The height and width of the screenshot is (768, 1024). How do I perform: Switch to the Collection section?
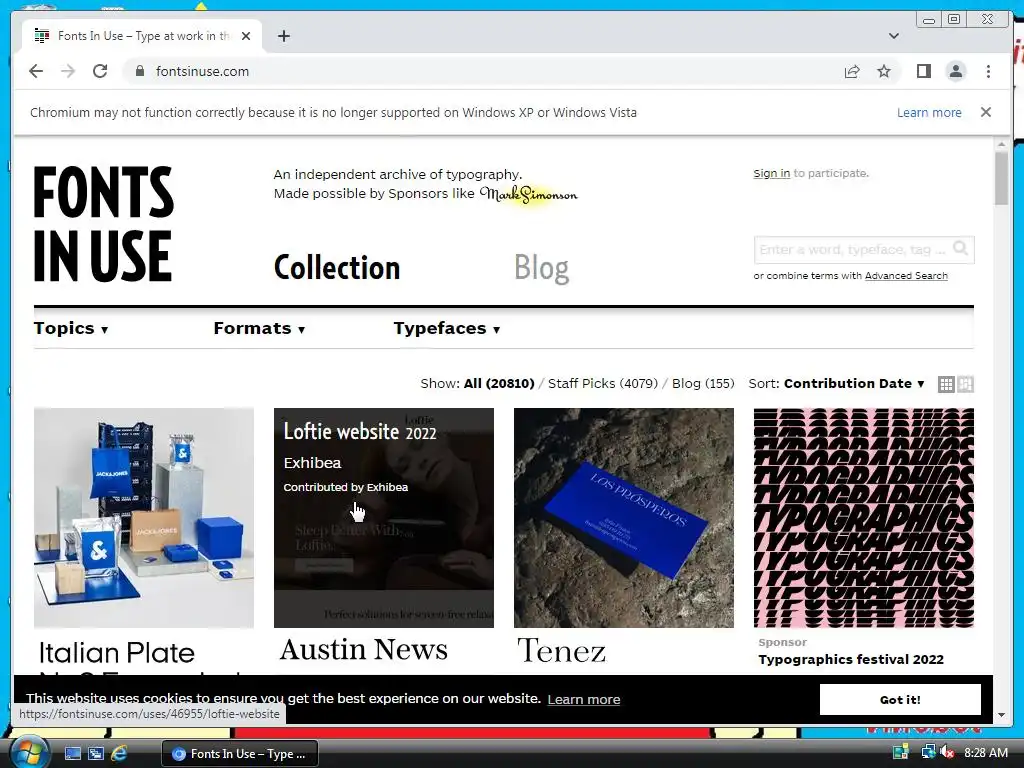pyautogui.click(x=336, y=268)
